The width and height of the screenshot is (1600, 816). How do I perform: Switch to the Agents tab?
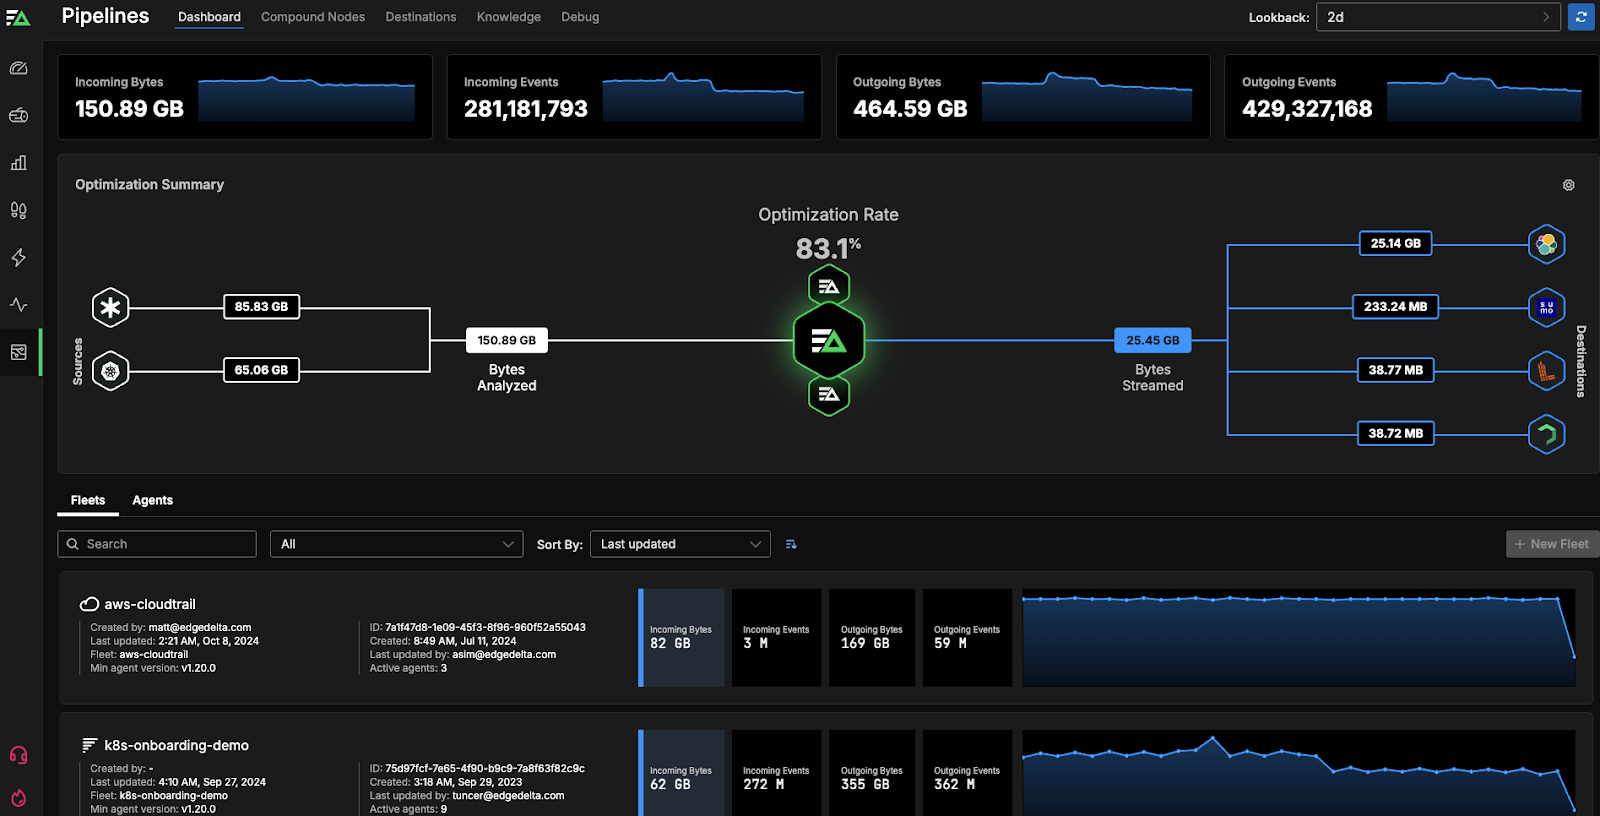152,500
